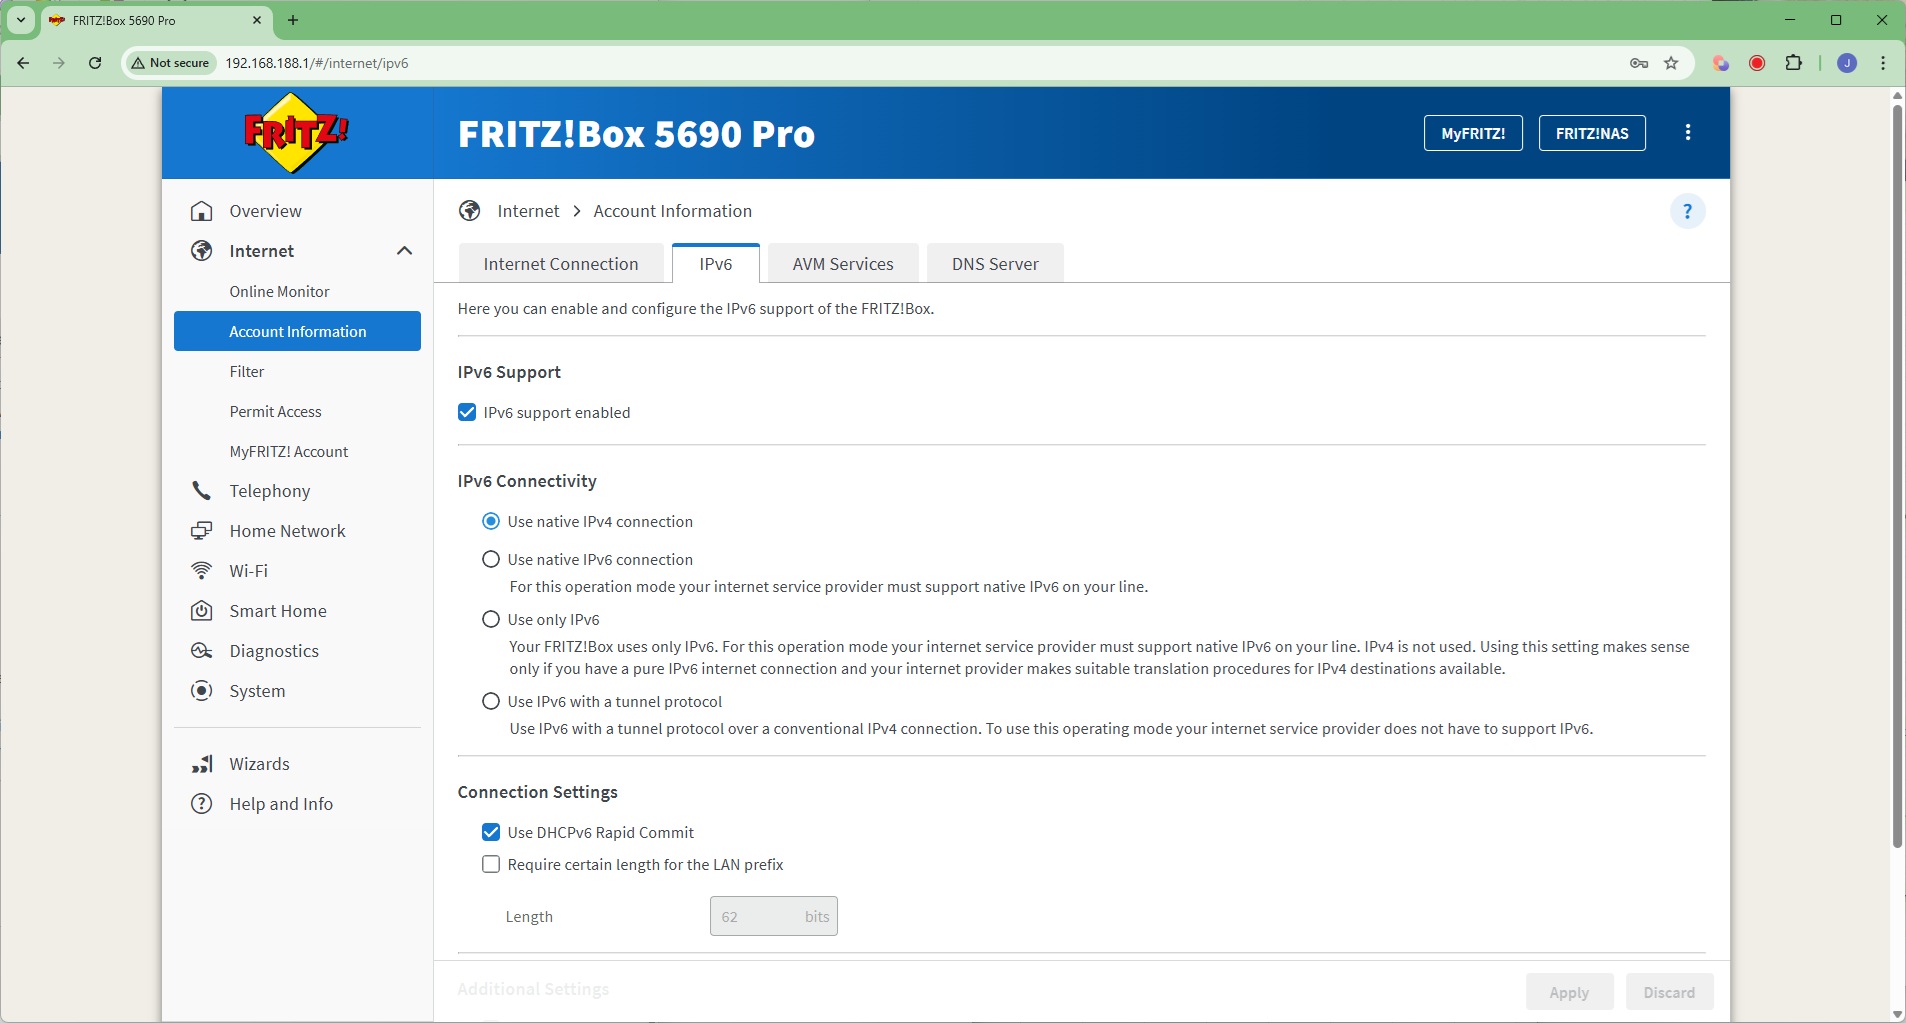
Task: Click the Help and Info icon
Action: pyautogui.click(x=202, y=804)
